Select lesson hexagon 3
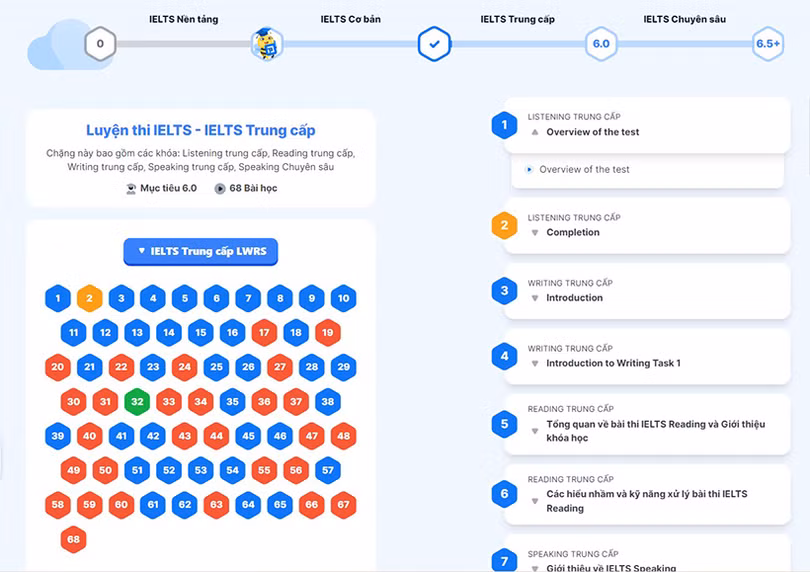The width and height of the screenshot is (810, 572). pyautogui.click(x=121, y=298)
